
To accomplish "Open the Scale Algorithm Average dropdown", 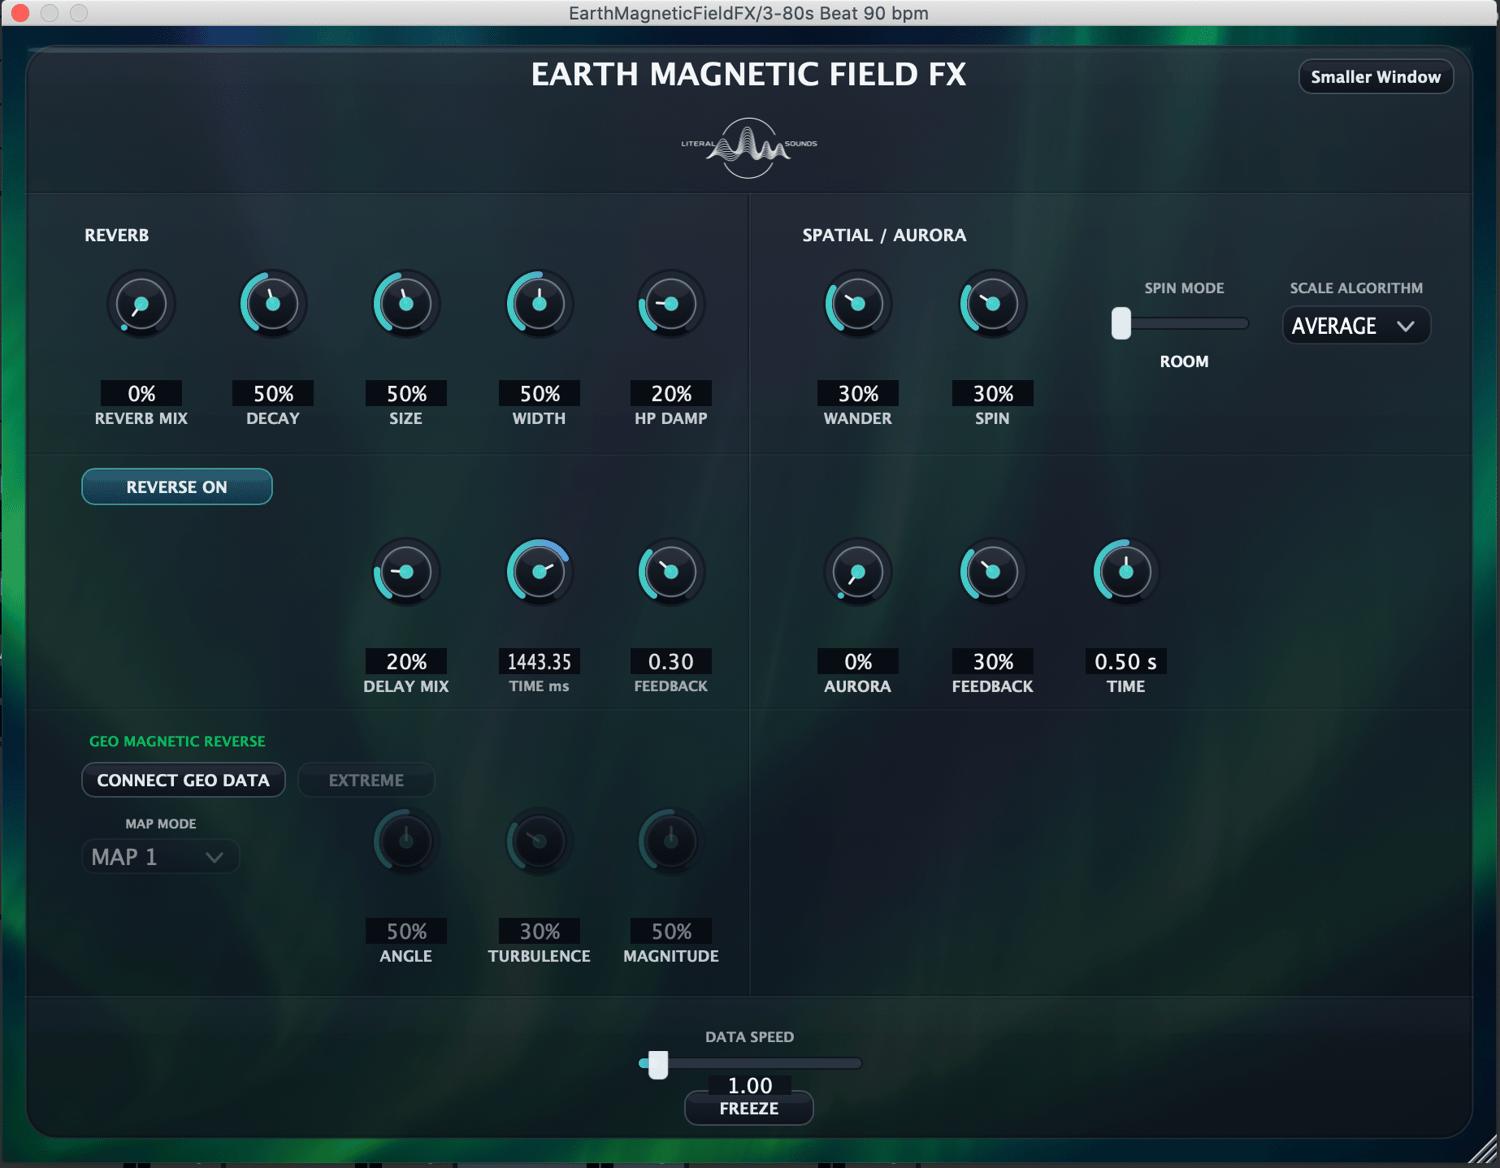I will [1356, 326].
